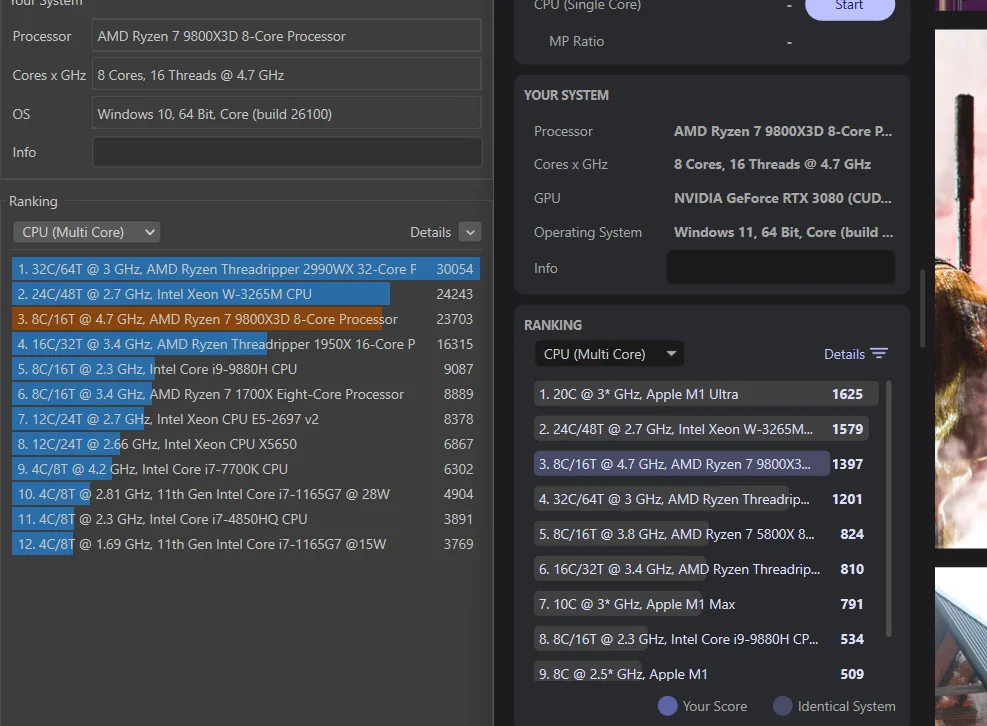Select right ranking row Apple M1 Ultra 1625

[x=706, y=394]
